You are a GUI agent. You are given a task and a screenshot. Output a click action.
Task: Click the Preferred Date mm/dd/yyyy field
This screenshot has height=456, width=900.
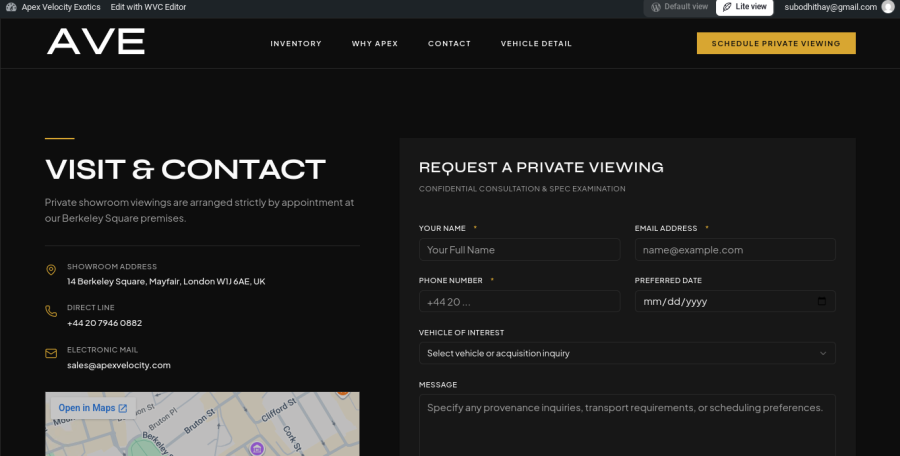point(735,302)
